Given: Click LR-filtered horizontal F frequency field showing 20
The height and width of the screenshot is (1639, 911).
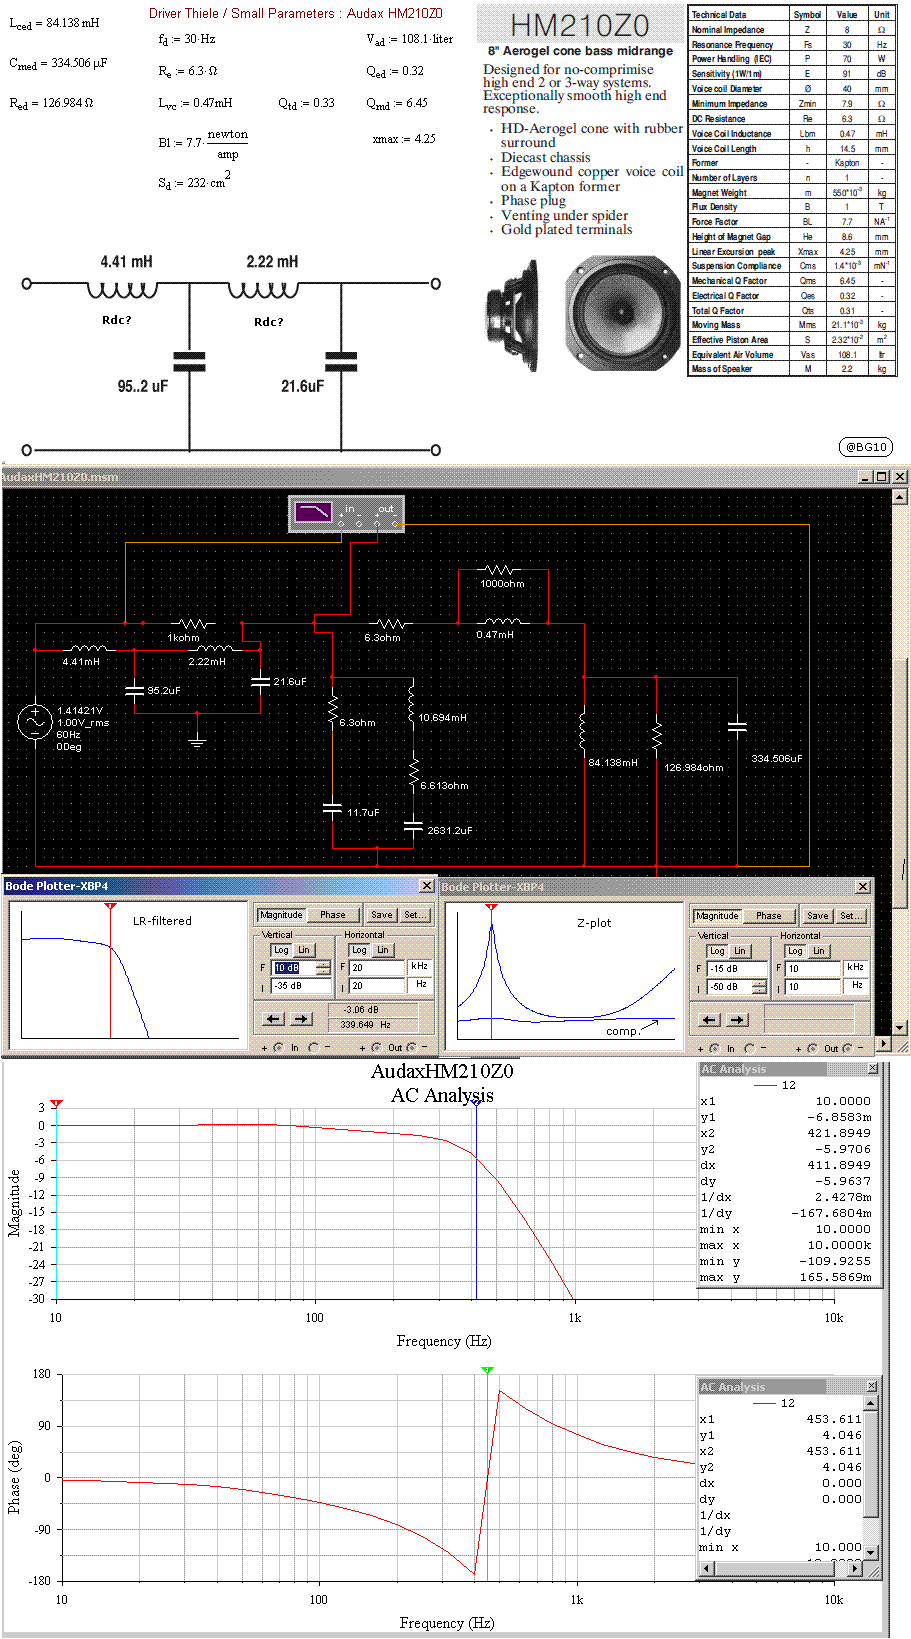Looking at the screenshot, I should (377, 968).
